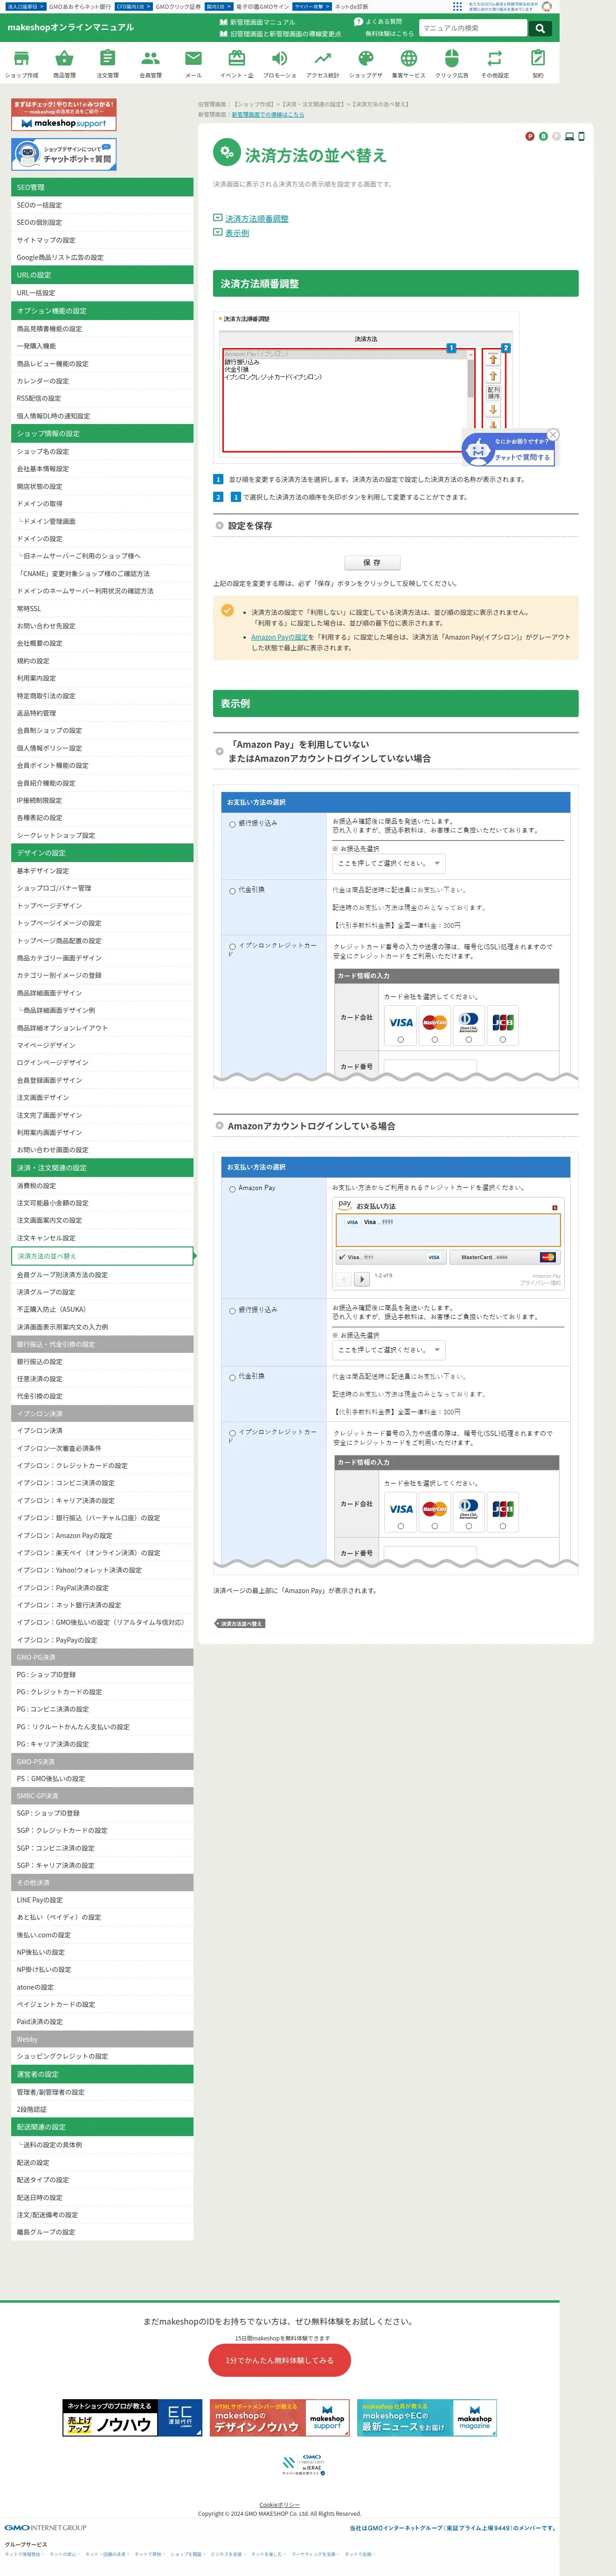Click the smartphone display icon

pos(581,136)
